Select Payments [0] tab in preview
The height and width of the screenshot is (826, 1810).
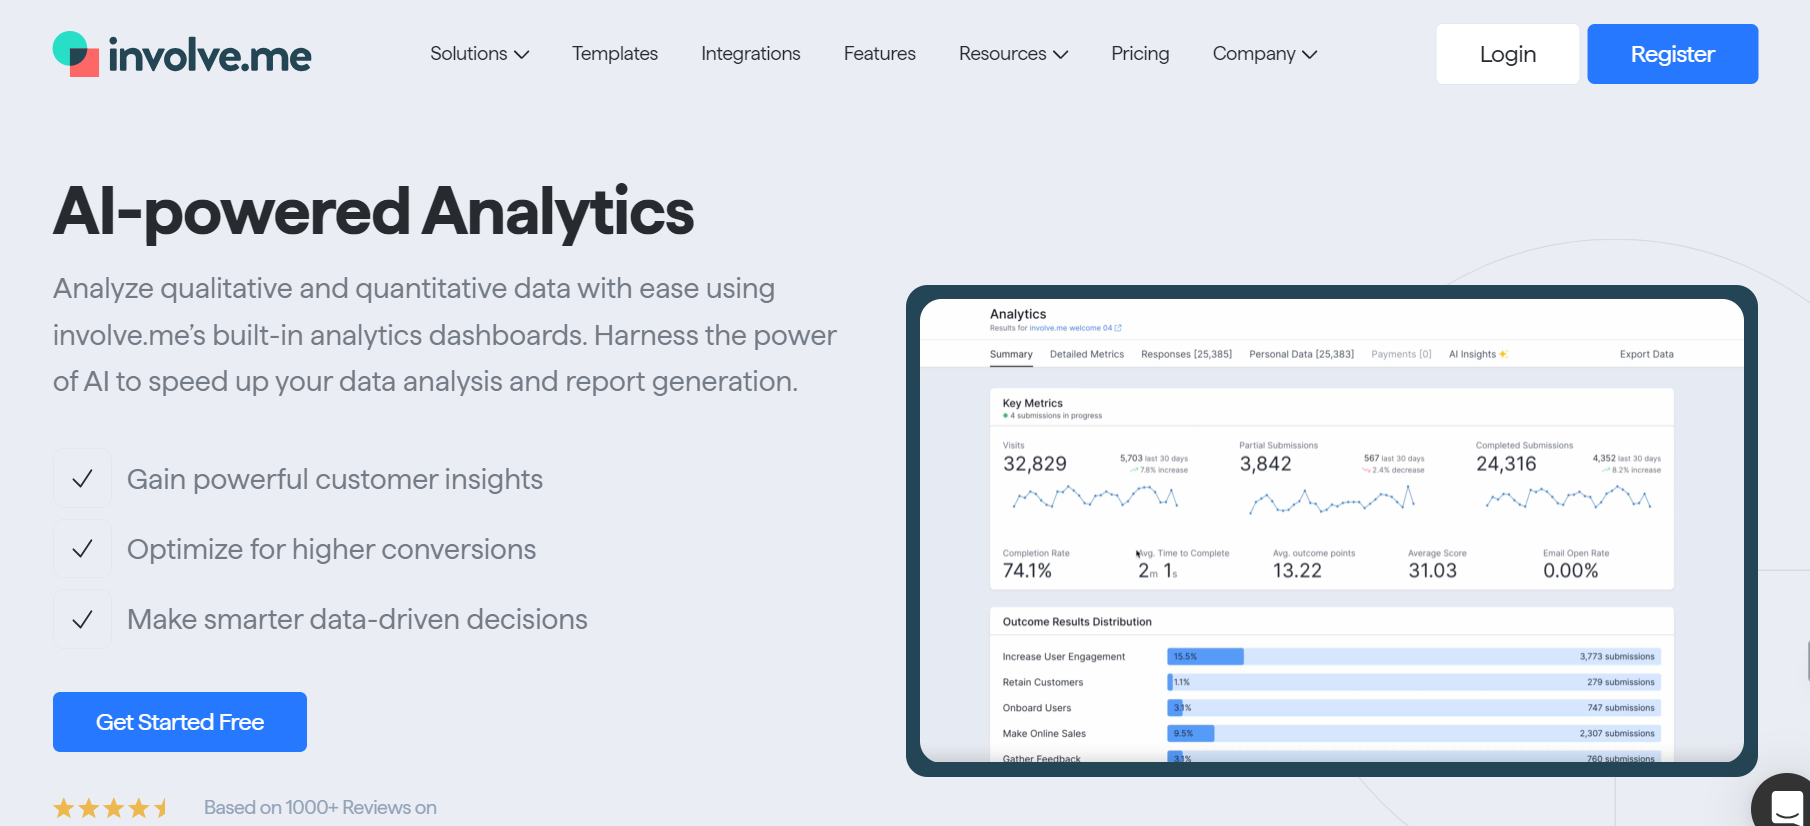click(x=1401, y=355)
